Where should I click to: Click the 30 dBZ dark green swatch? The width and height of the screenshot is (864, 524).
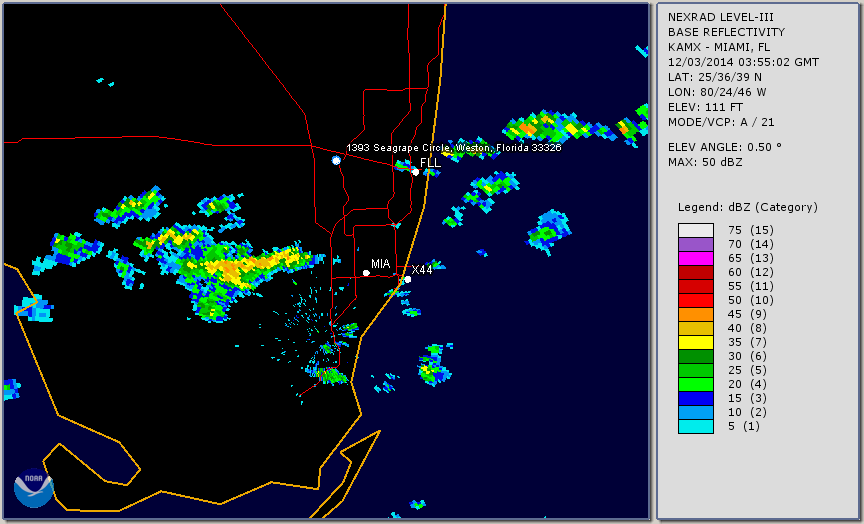tap(695, 356)
